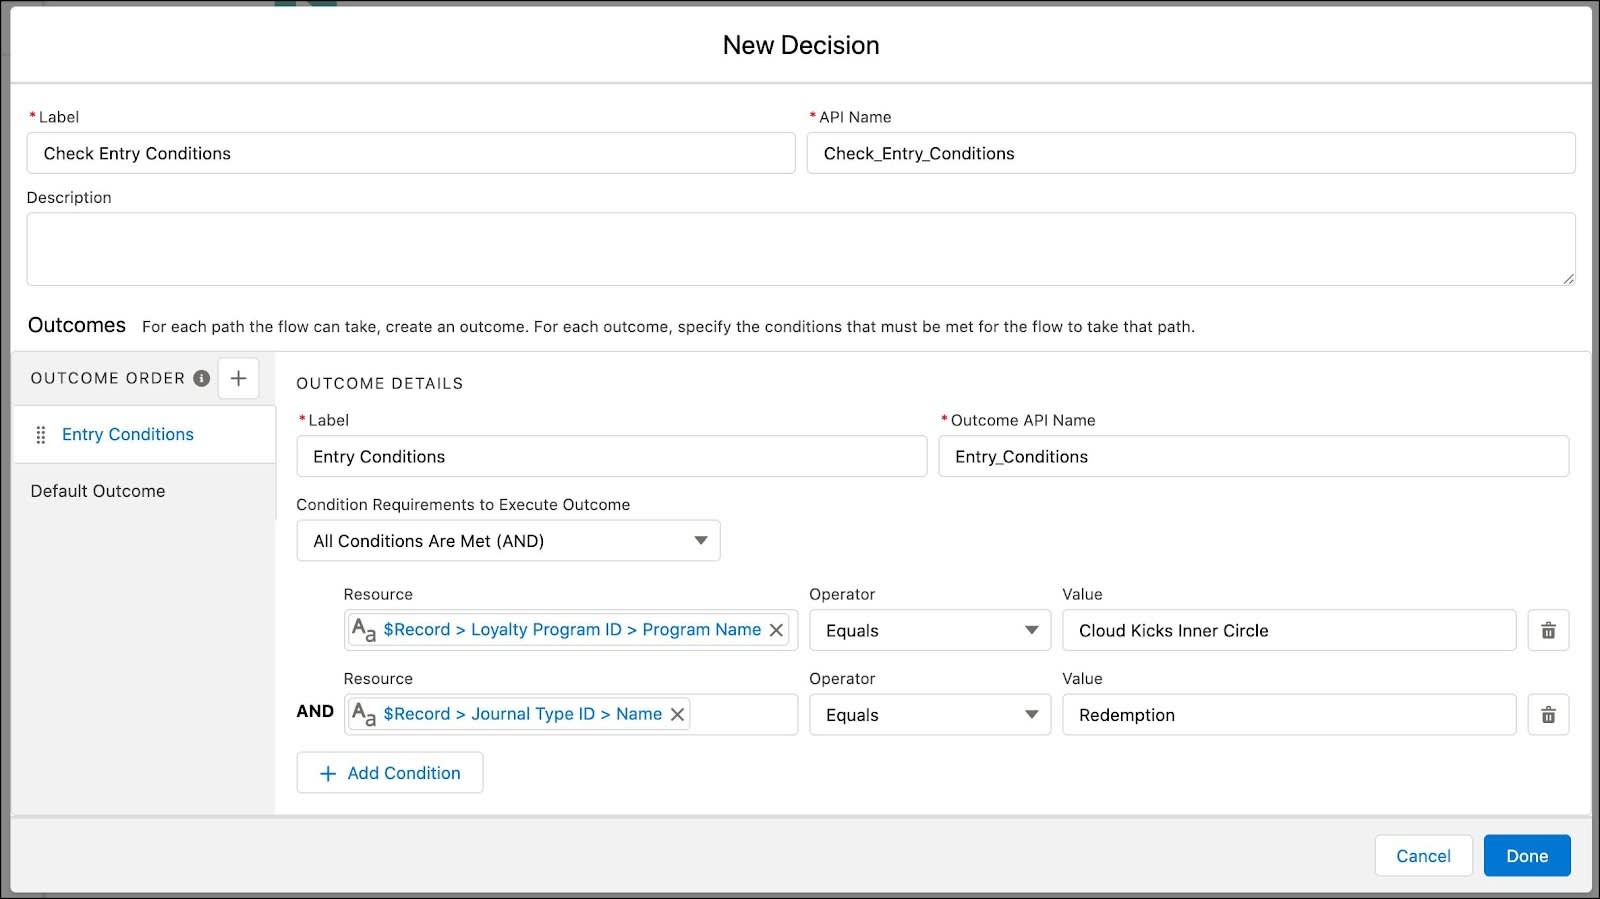Screen dimensions: 1600x899
Task: Select Entry Conditions outcome in list
Action: [x=128, y=434]
